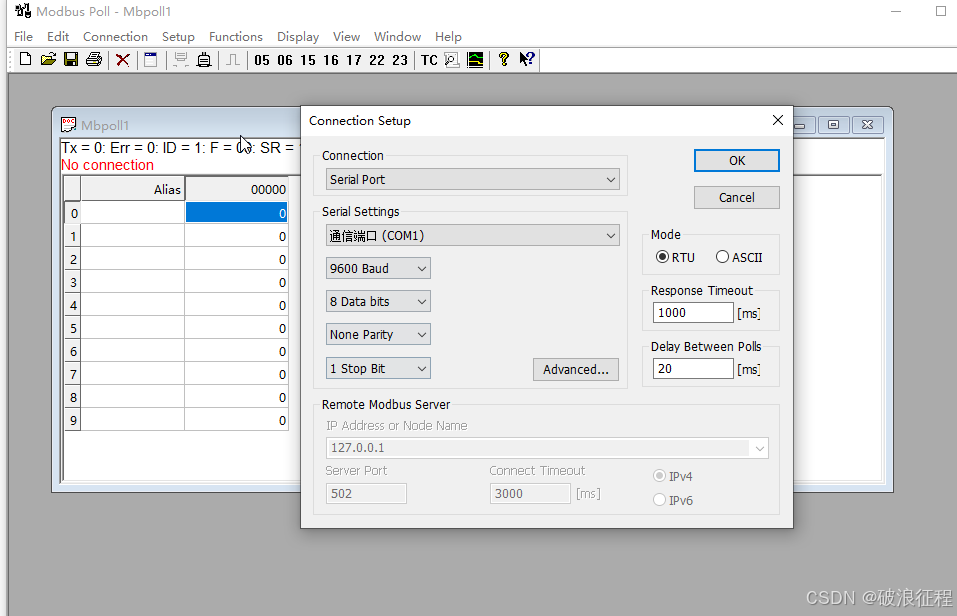The height and width of the screenshot is (616, 957).
Task: Click the Server Port 502 field
Action: pyautogui.click(x=366, y=493)
